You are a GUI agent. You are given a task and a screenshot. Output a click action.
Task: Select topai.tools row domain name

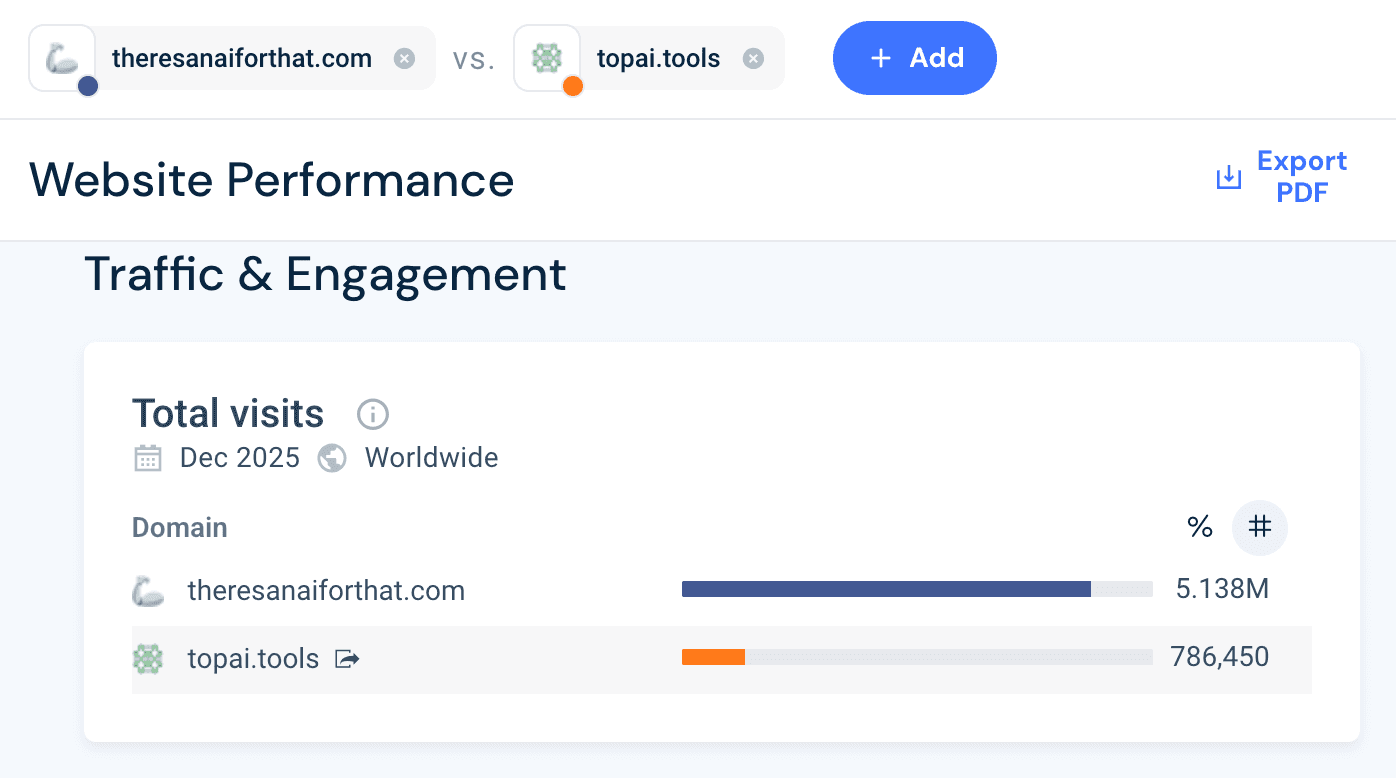click(253, 659)
